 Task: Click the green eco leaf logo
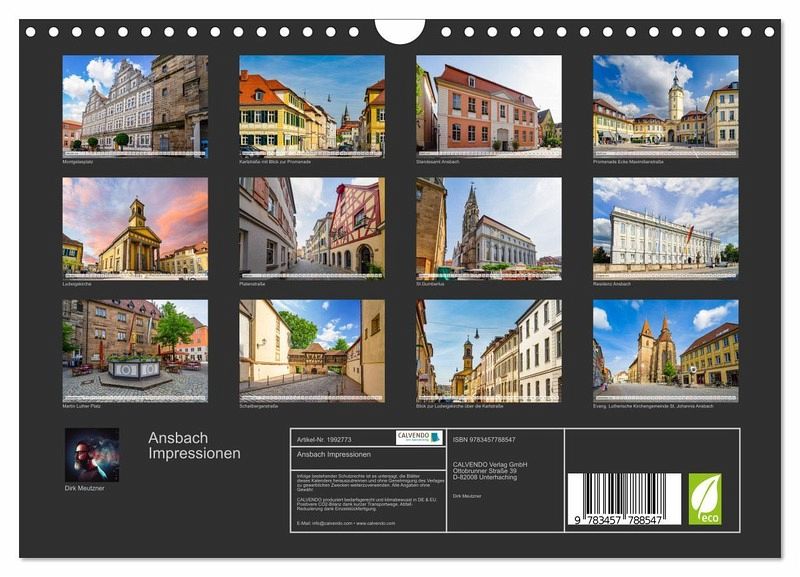pos(704,498)
